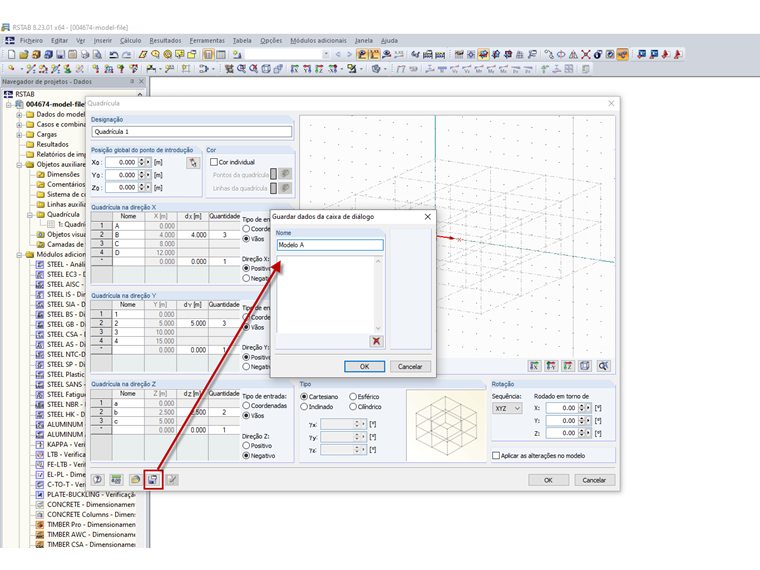Screen dimensions: 760x570
Task: Click the Redo arrow in the toolbar
Action: (x=126, y=54)
